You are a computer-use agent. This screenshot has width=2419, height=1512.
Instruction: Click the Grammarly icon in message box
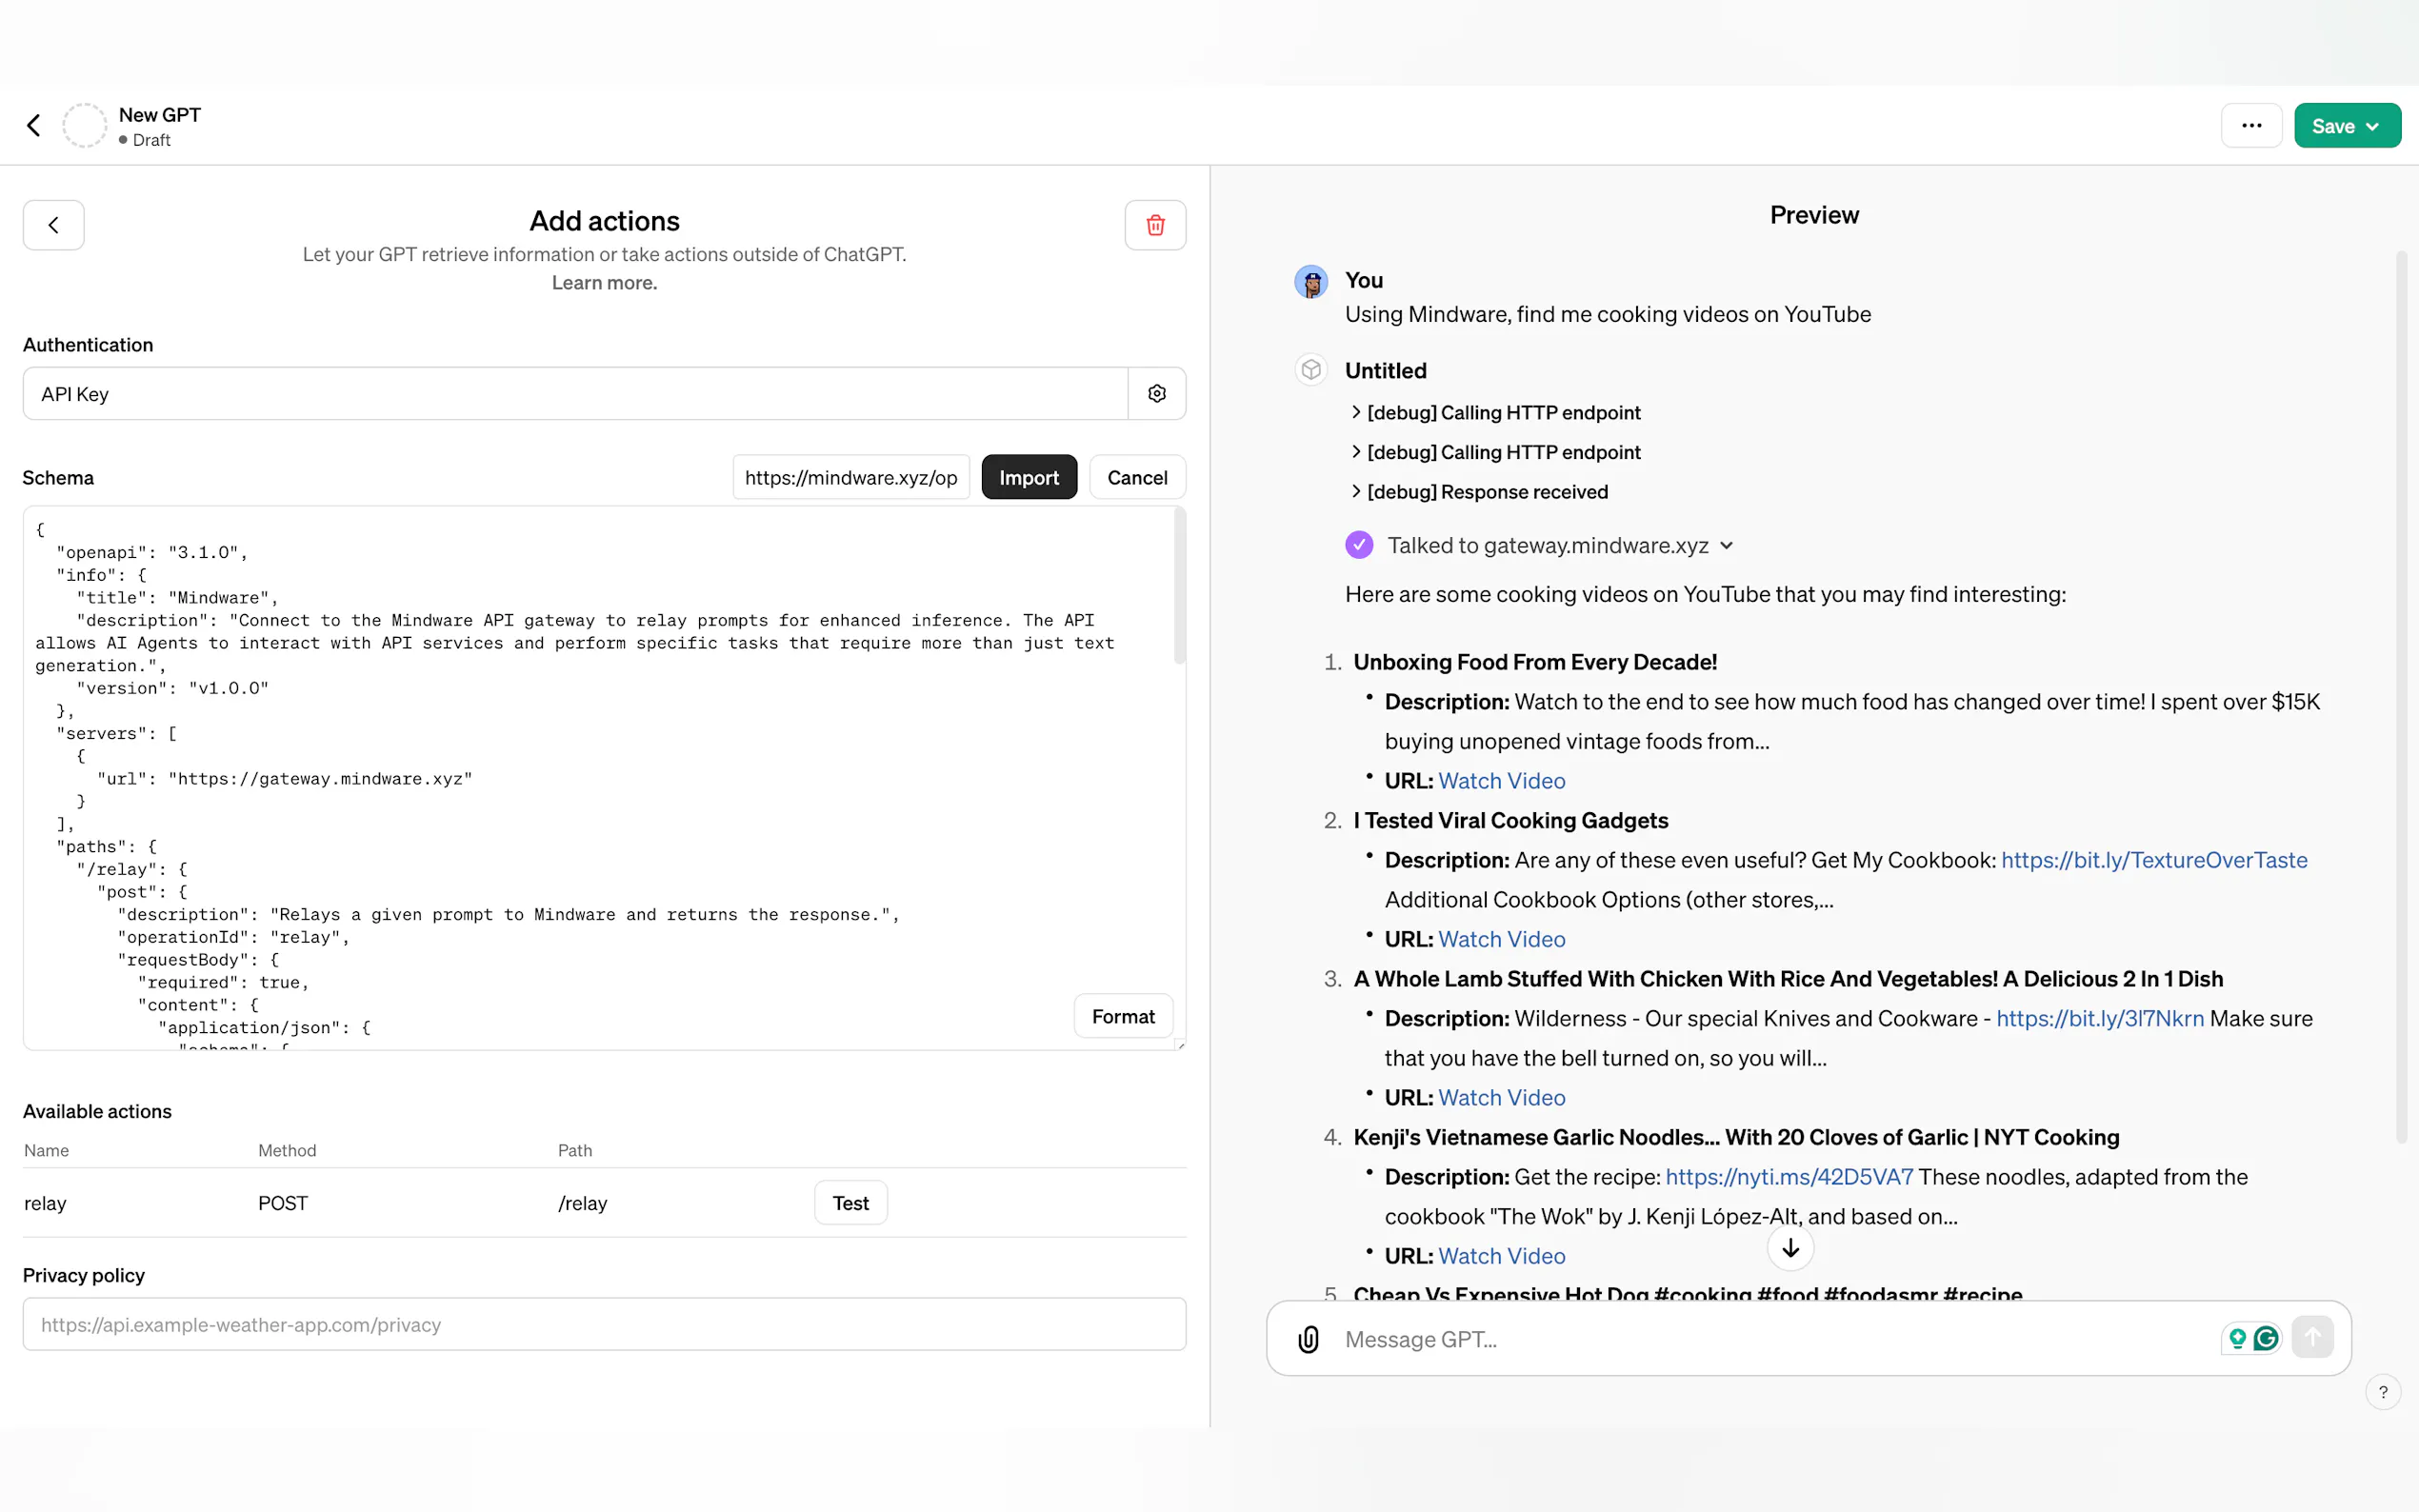[2266, 1338]
